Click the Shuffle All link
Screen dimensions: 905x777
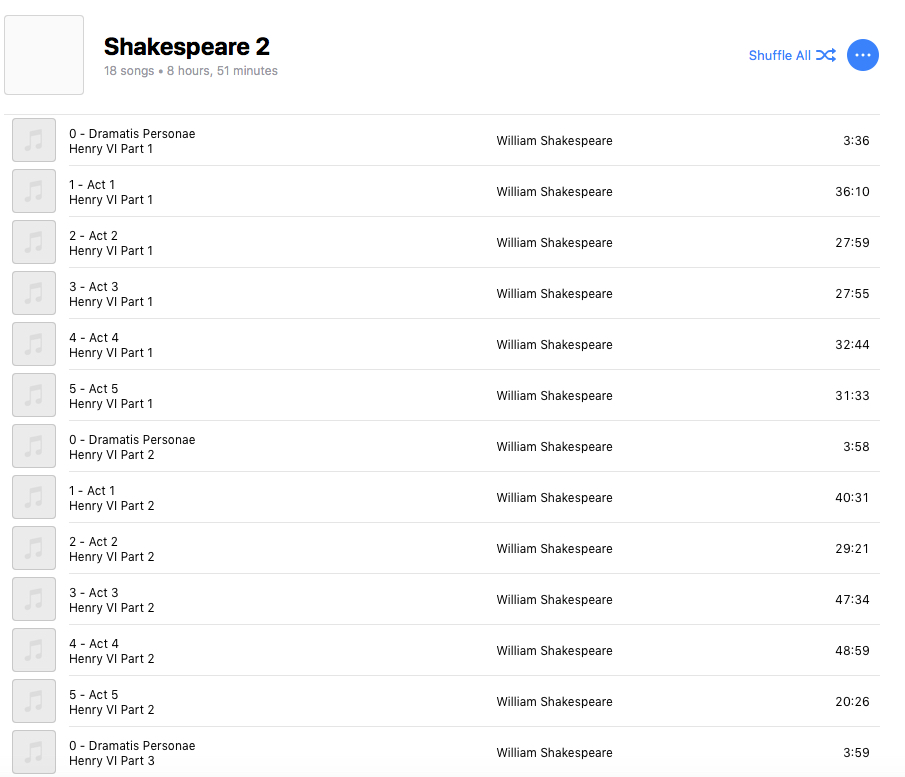792,55
